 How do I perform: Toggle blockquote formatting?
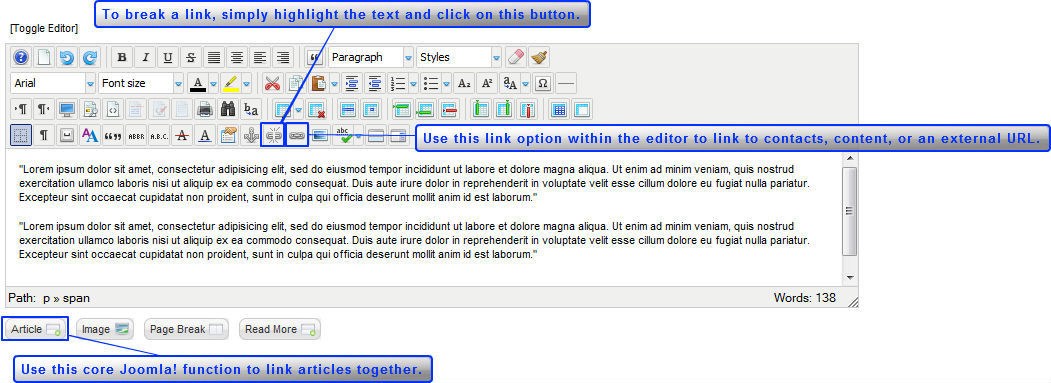pos(314,57)
